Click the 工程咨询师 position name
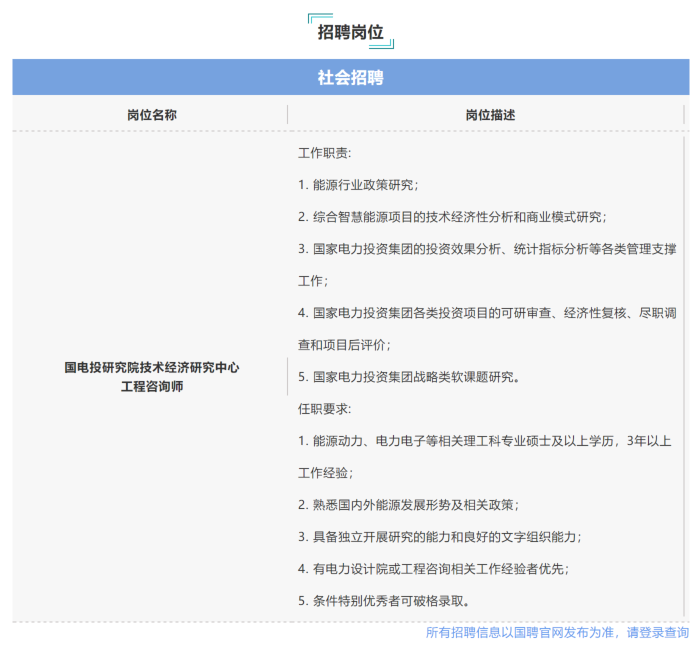 coord(152,386)
